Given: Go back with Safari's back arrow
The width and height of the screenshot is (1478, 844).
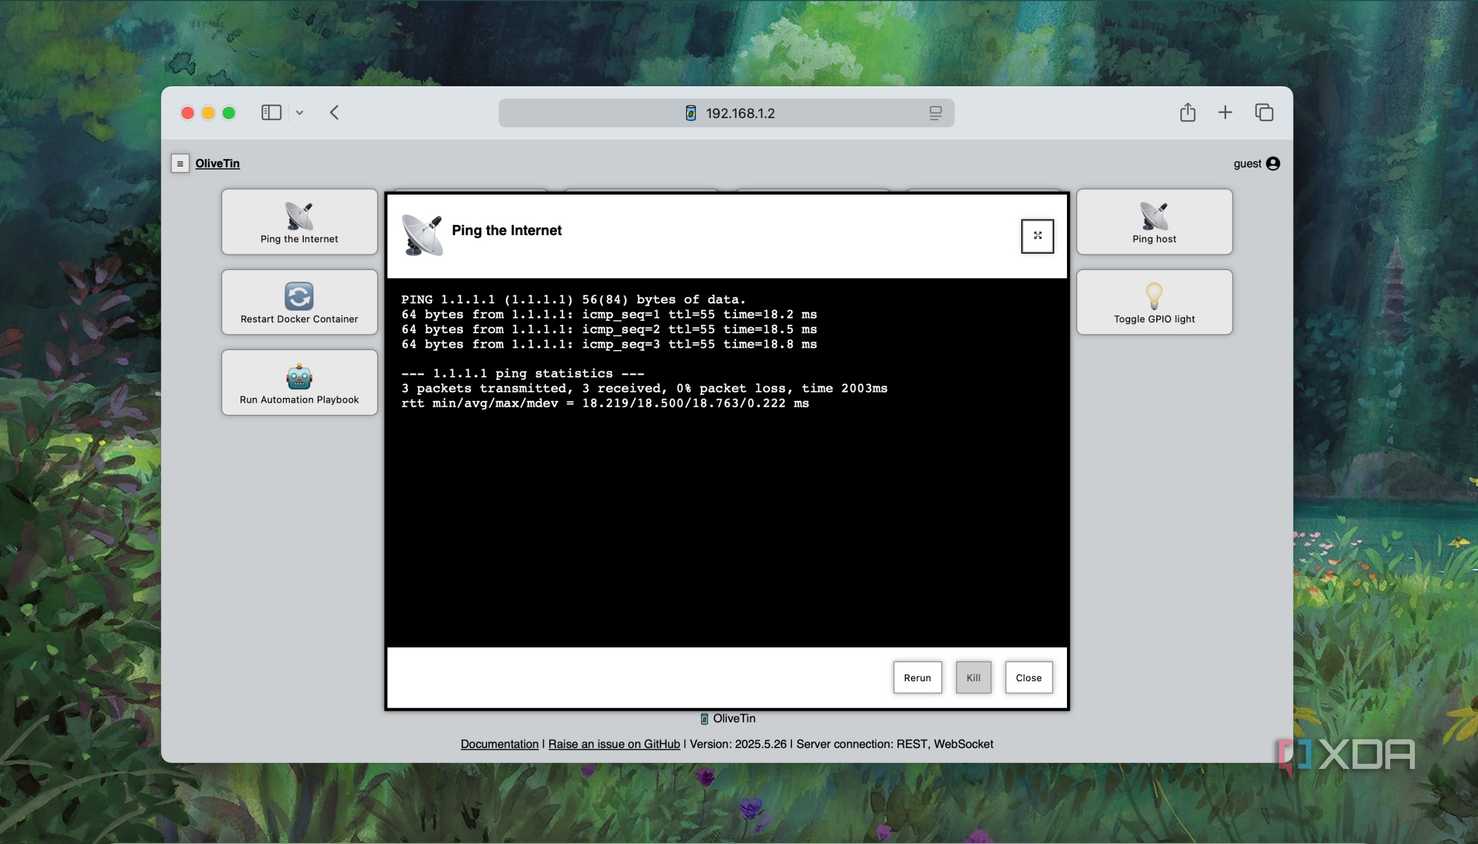Looking at the screenshot, I should (334, 112).
